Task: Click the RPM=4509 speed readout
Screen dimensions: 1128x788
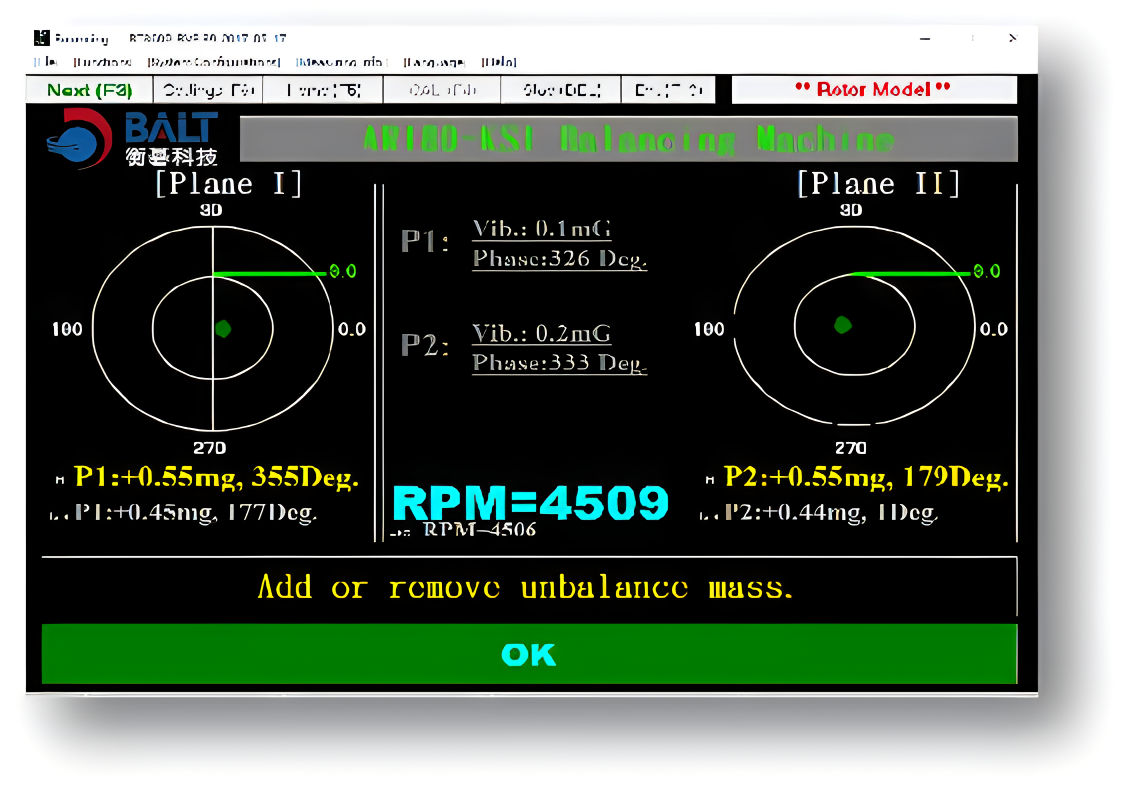Action: [x=530, y=503]
